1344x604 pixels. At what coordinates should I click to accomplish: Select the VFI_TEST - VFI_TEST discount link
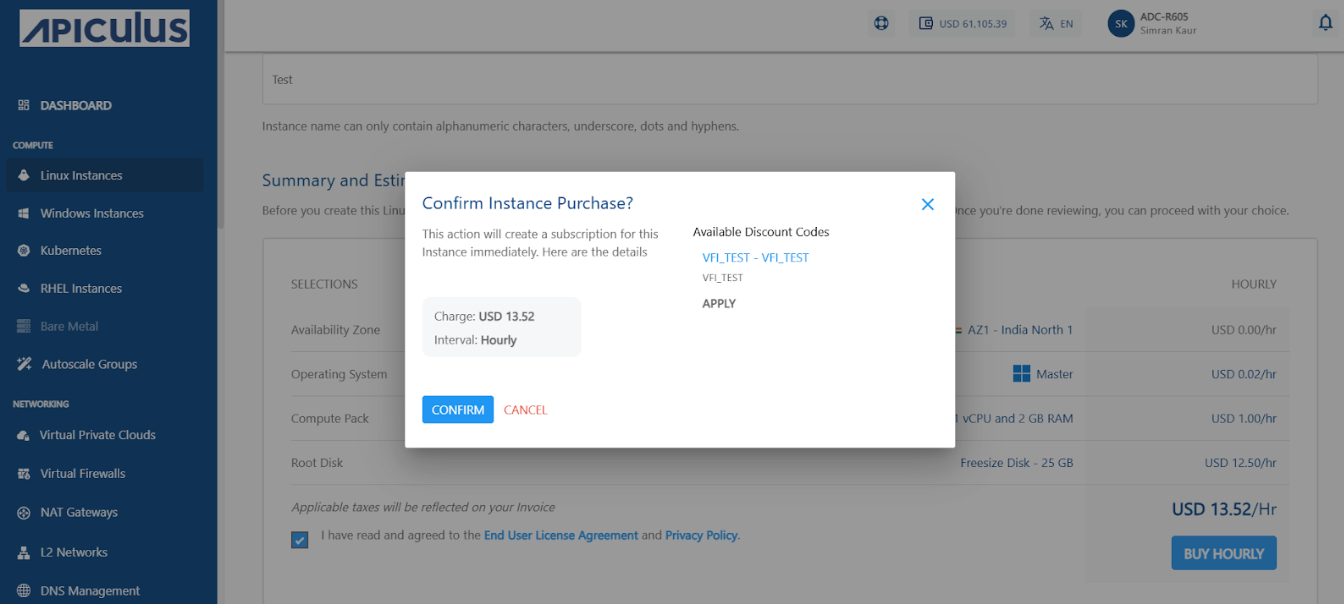click(755, 258)
